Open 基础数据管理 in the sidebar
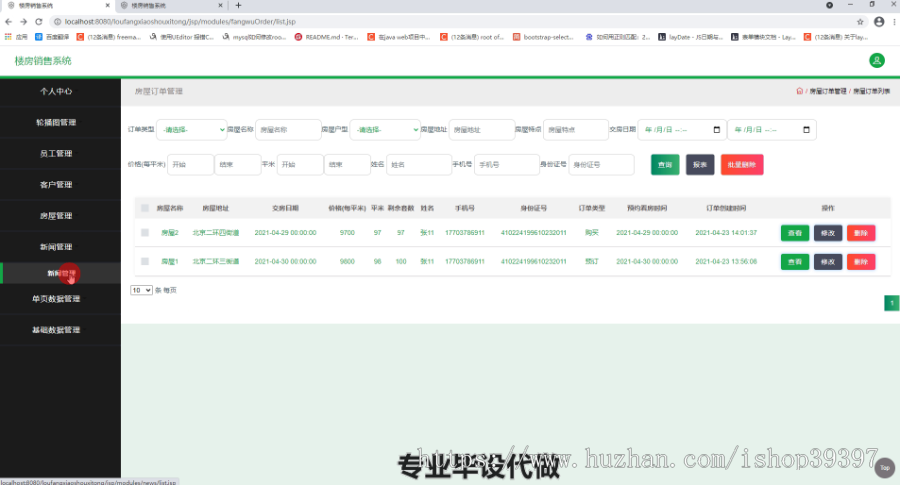 56,330
